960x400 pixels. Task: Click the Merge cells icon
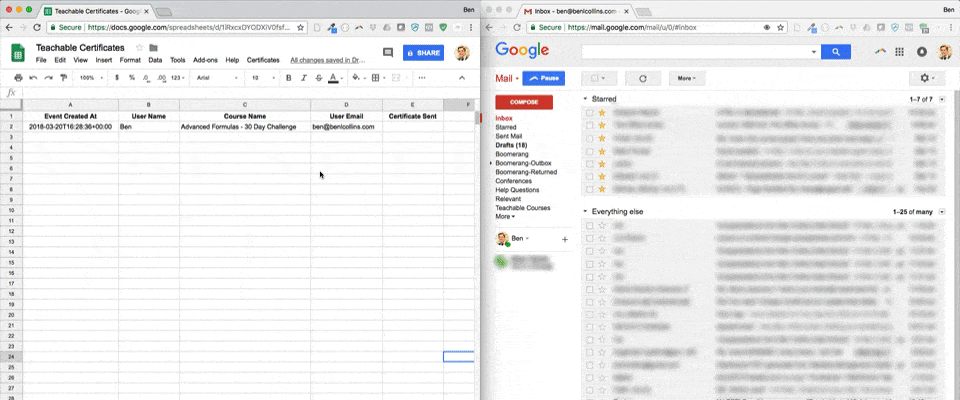(x=396, y=78)
